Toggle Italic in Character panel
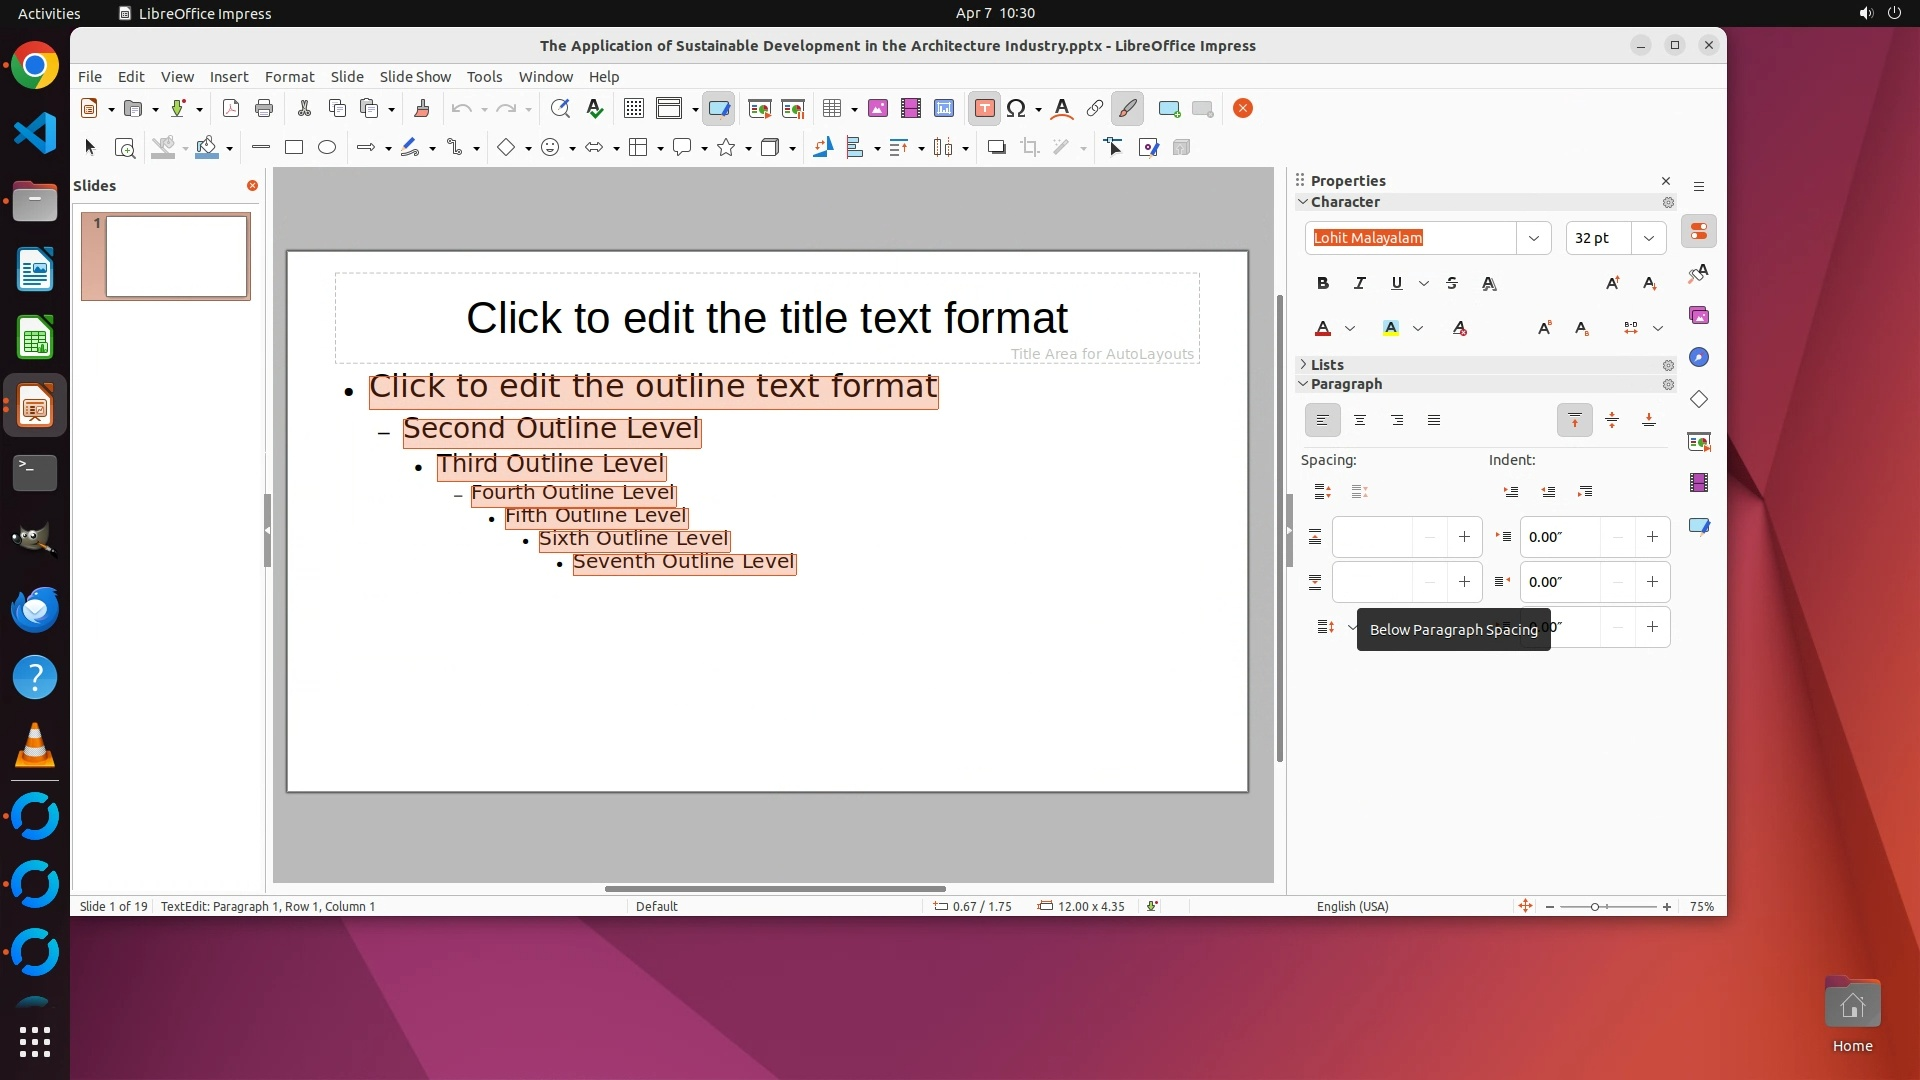The width and height of the screenshot is (1920, 1080). [x=1359, y=284]
